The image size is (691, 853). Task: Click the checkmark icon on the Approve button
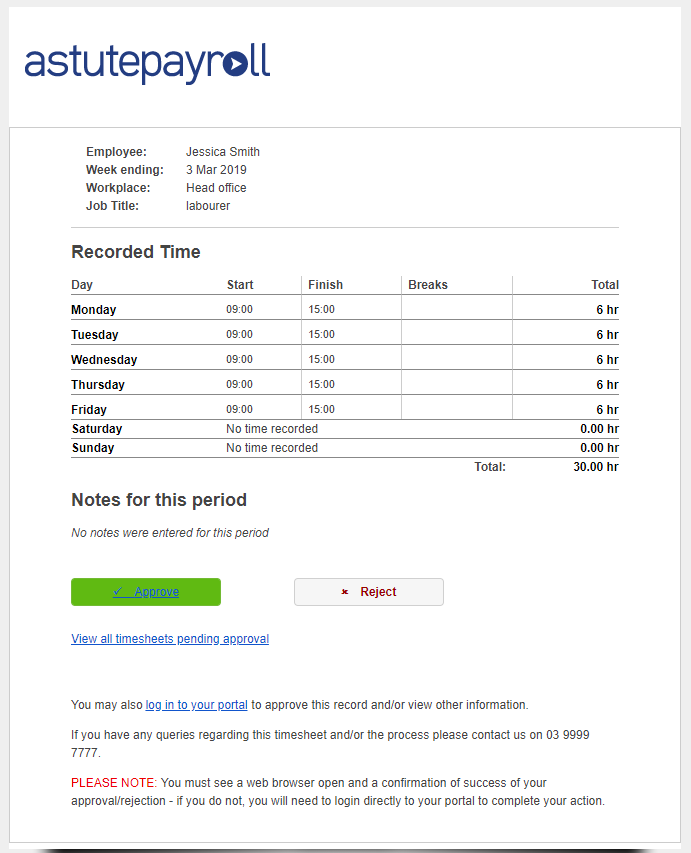pyautogui.click(x=116, y=591)
